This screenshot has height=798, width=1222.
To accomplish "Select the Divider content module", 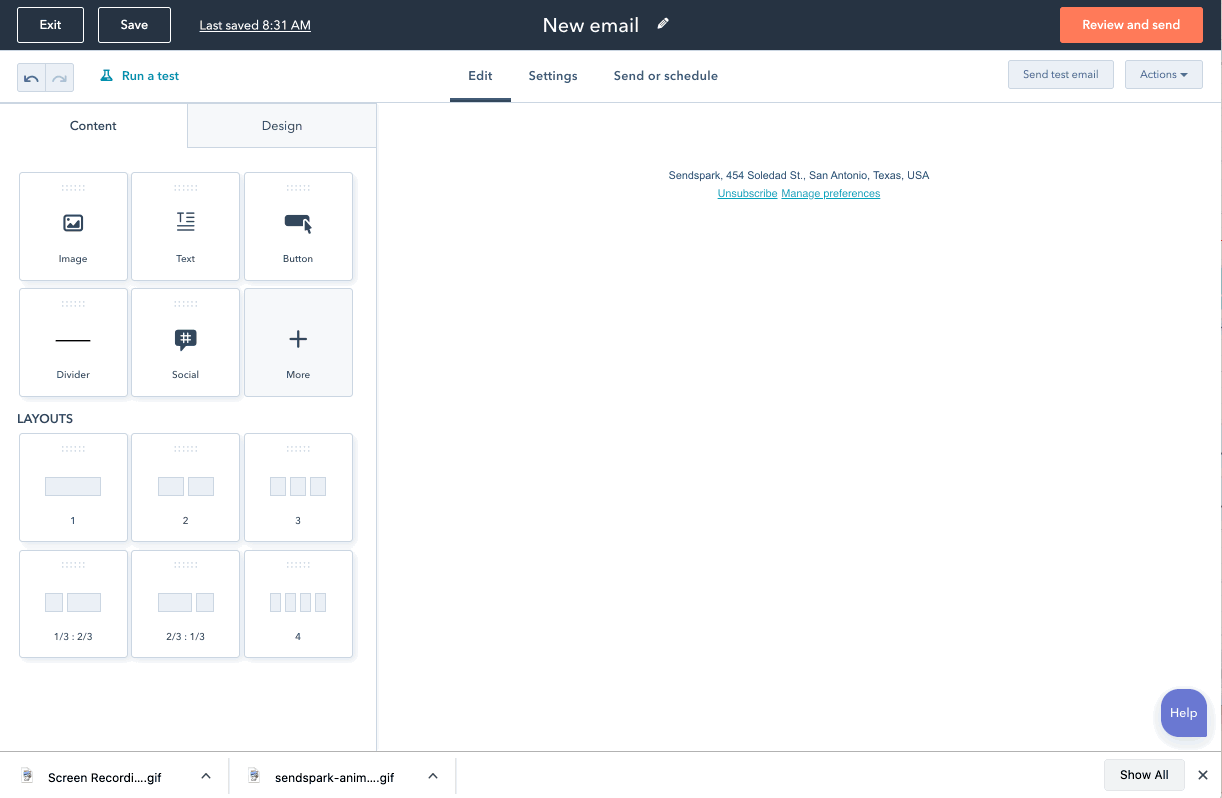I will [x=73, y=342].
